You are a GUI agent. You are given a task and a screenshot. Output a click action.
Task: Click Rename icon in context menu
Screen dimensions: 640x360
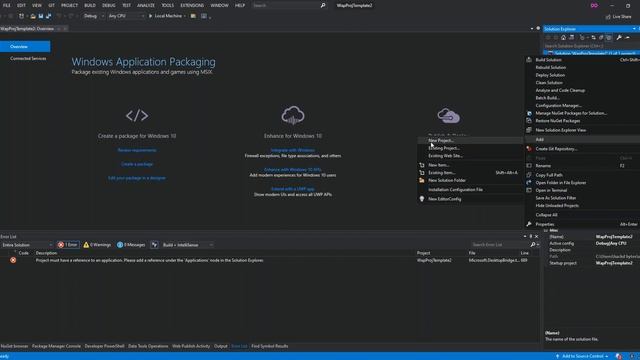pyautogui.click(x=529, y=166)
